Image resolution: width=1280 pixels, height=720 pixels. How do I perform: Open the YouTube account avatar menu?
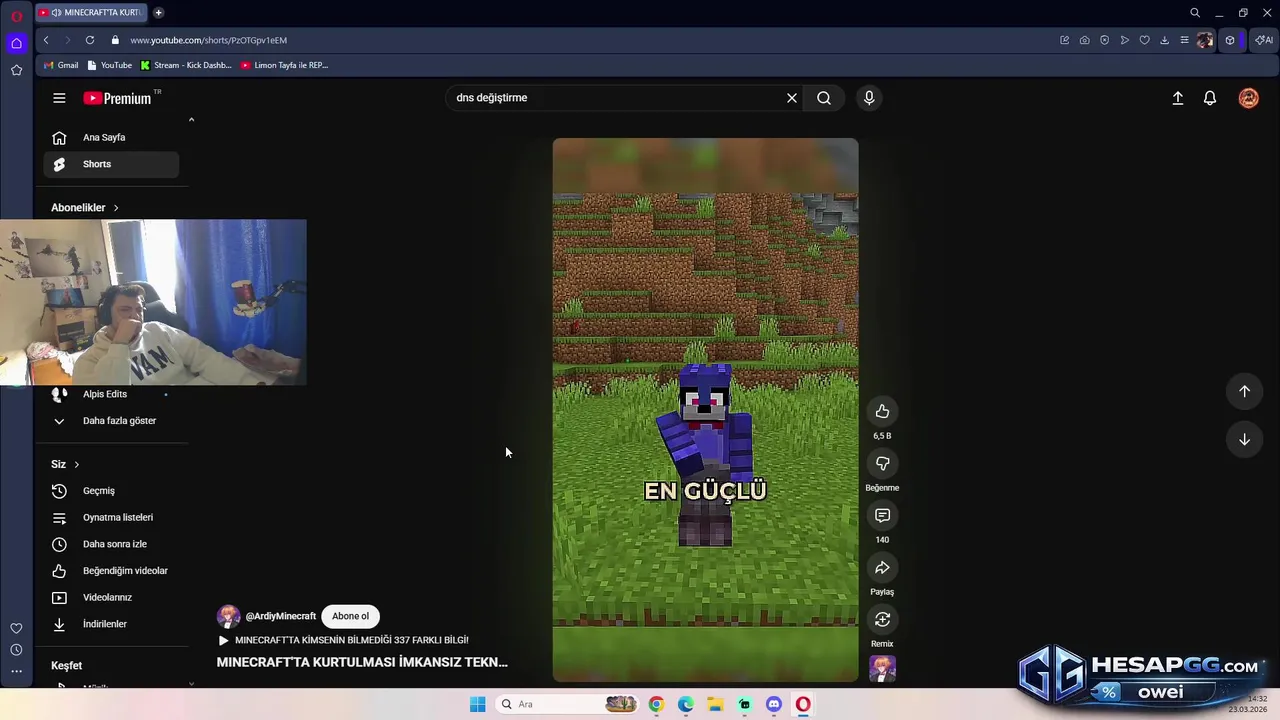[x=1248, y=98]
